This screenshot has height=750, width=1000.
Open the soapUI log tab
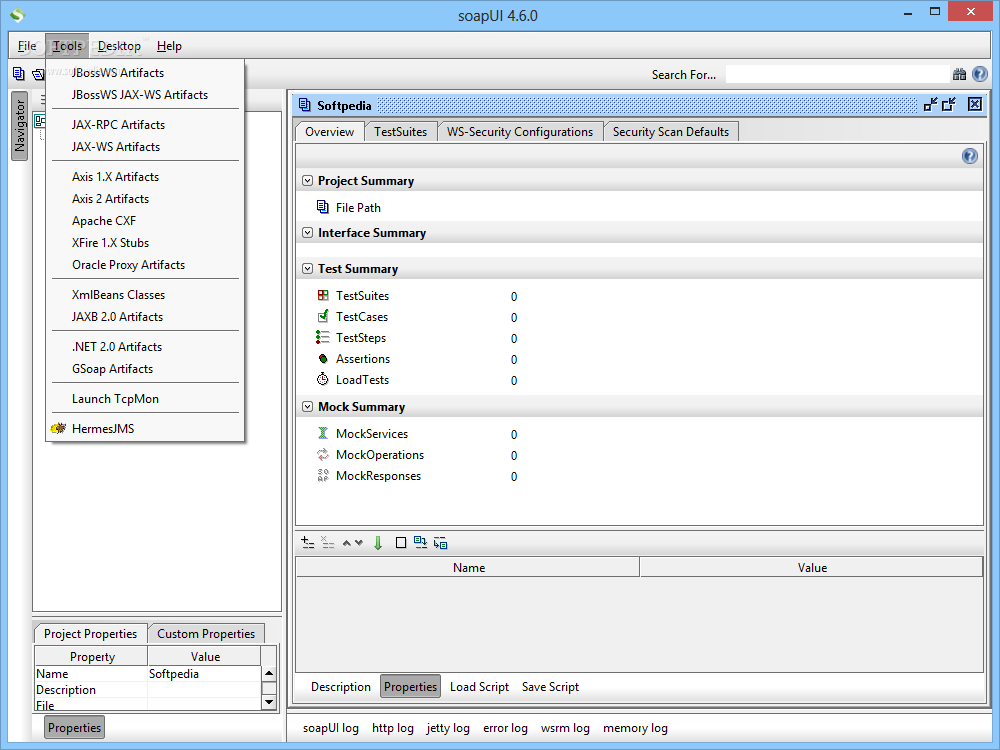point(330,728)
